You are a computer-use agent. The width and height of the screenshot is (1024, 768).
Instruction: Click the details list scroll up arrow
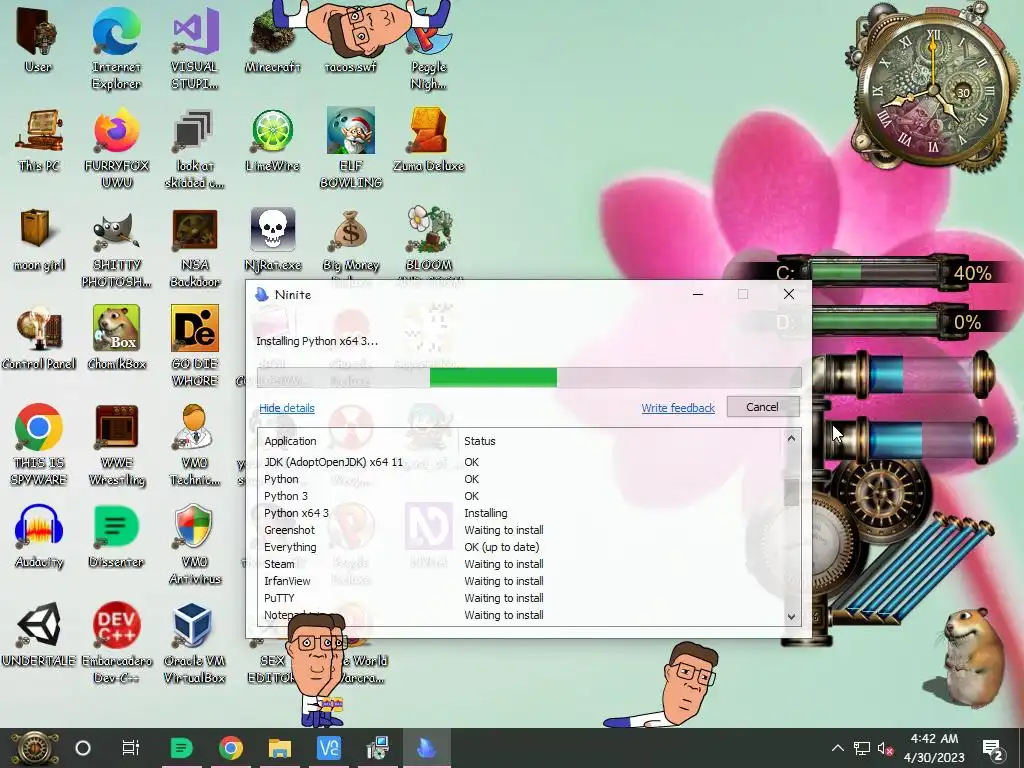792,439
